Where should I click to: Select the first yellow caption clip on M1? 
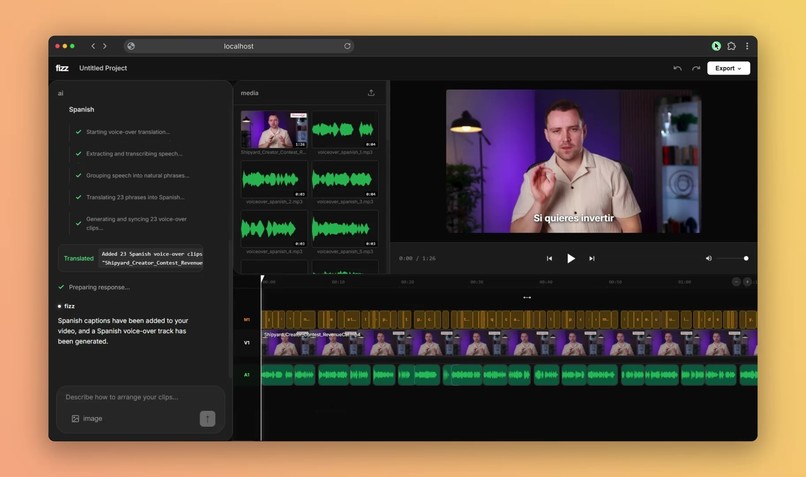[x=266, y=320]
